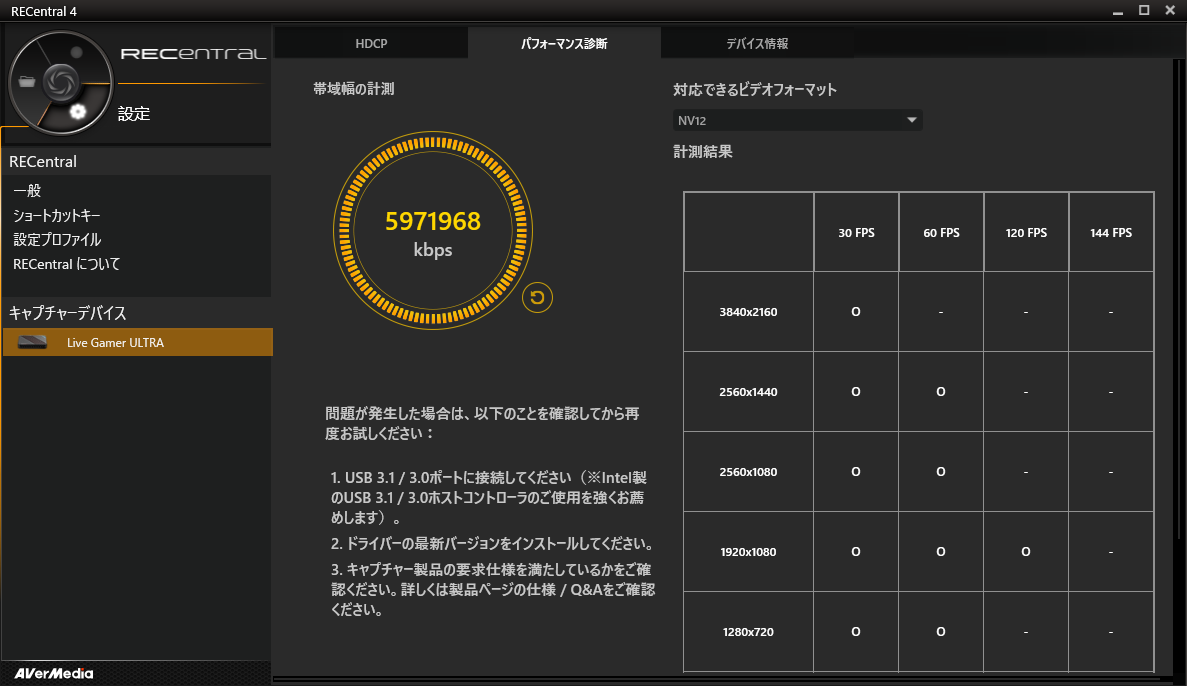The height and width of the screenshot is (686, 1187).
Task: Restart the bandwidth measurement with the refresh icon
Action: [537, 298]
